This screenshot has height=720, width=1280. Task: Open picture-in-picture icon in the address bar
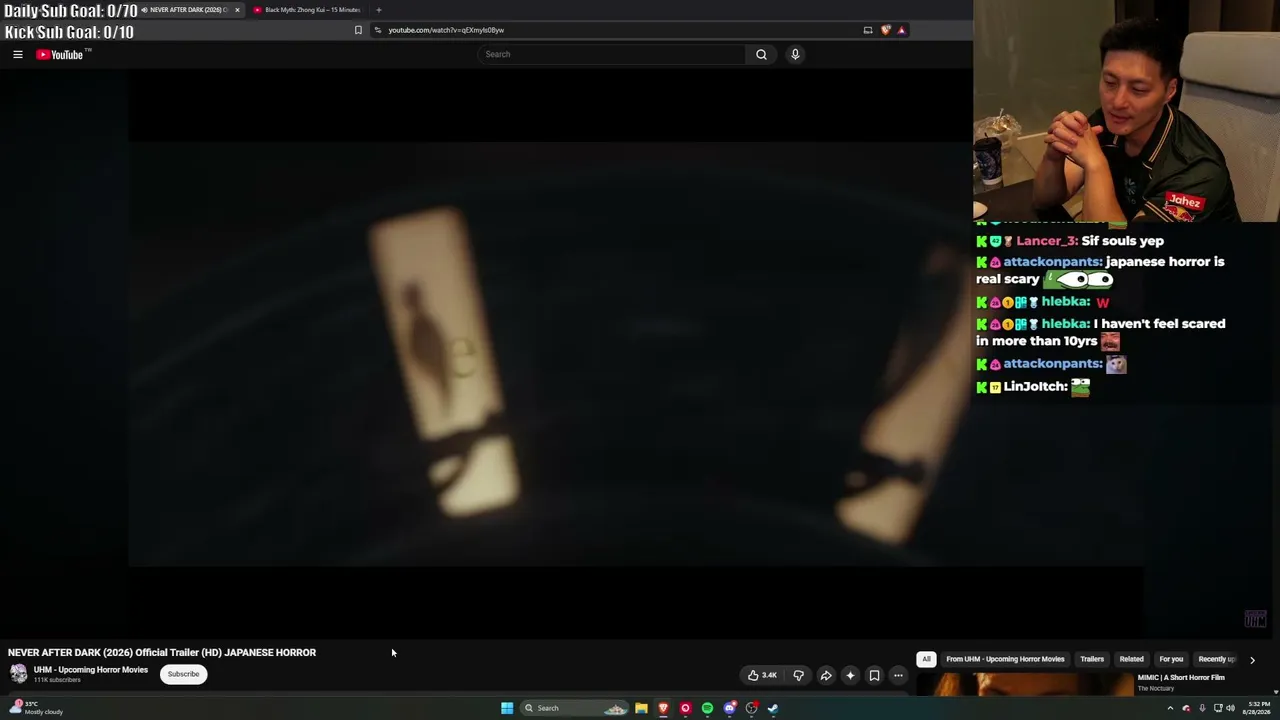pos(868,30)
